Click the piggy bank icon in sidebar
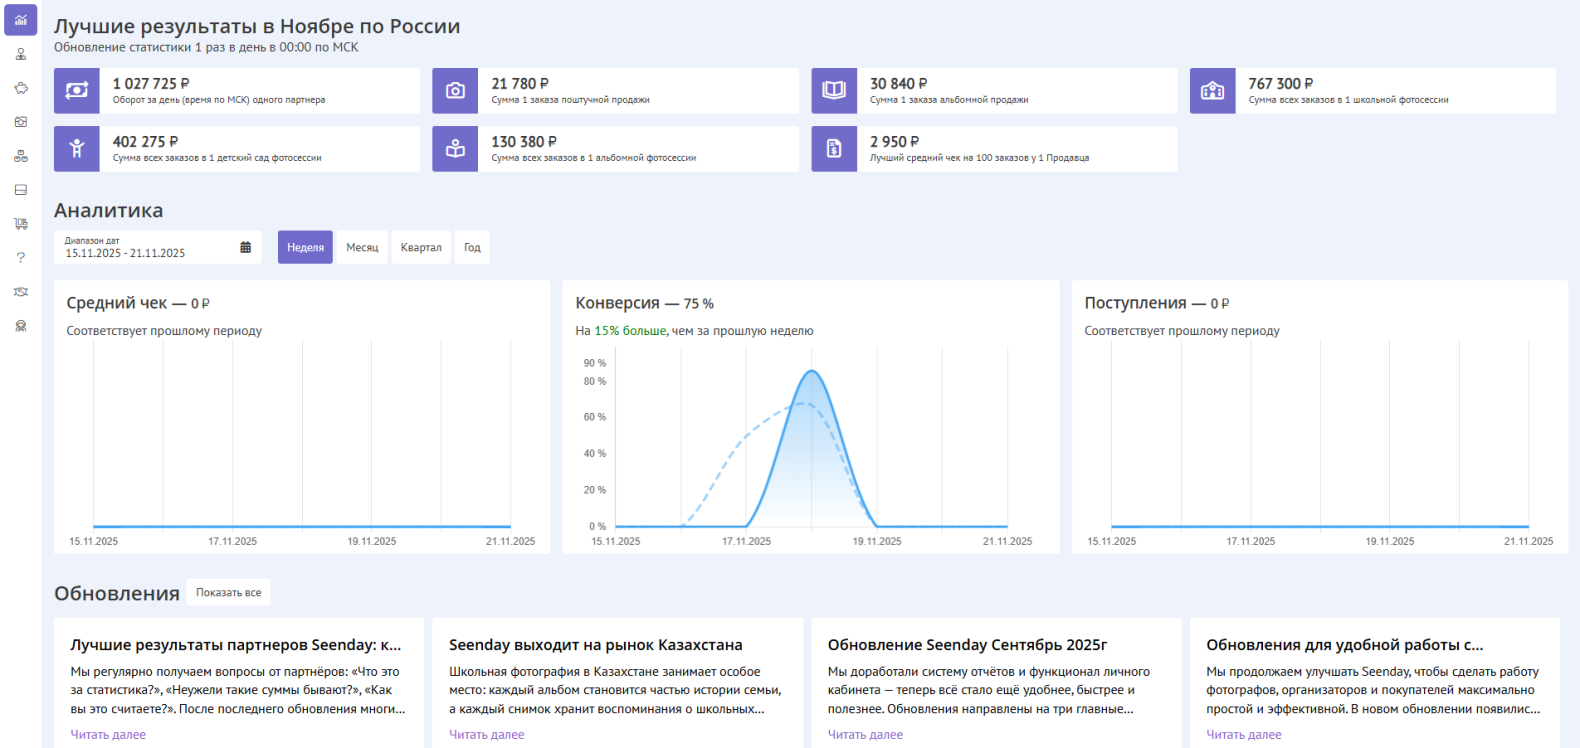 [20, 88]
